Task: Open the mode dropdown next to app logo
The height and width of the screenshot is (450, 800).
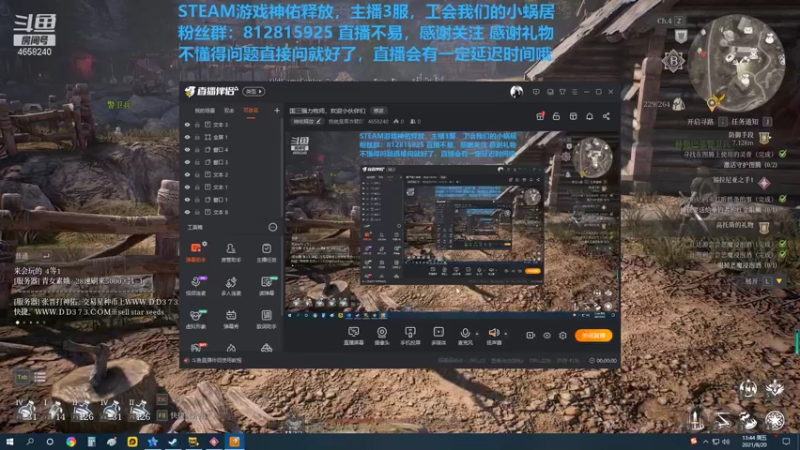Action: 254,92
